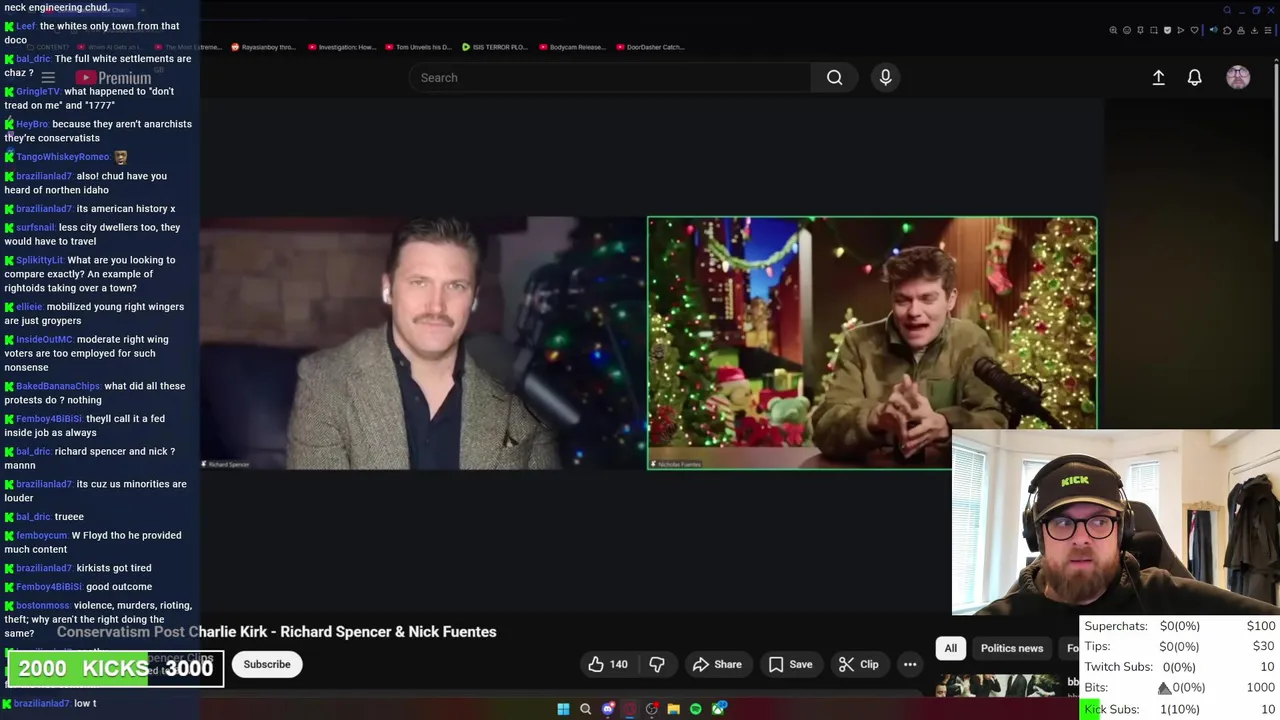1280x720 pixels.
Task: Like the video showing 140 likes
Action: [x=608, y=664]
